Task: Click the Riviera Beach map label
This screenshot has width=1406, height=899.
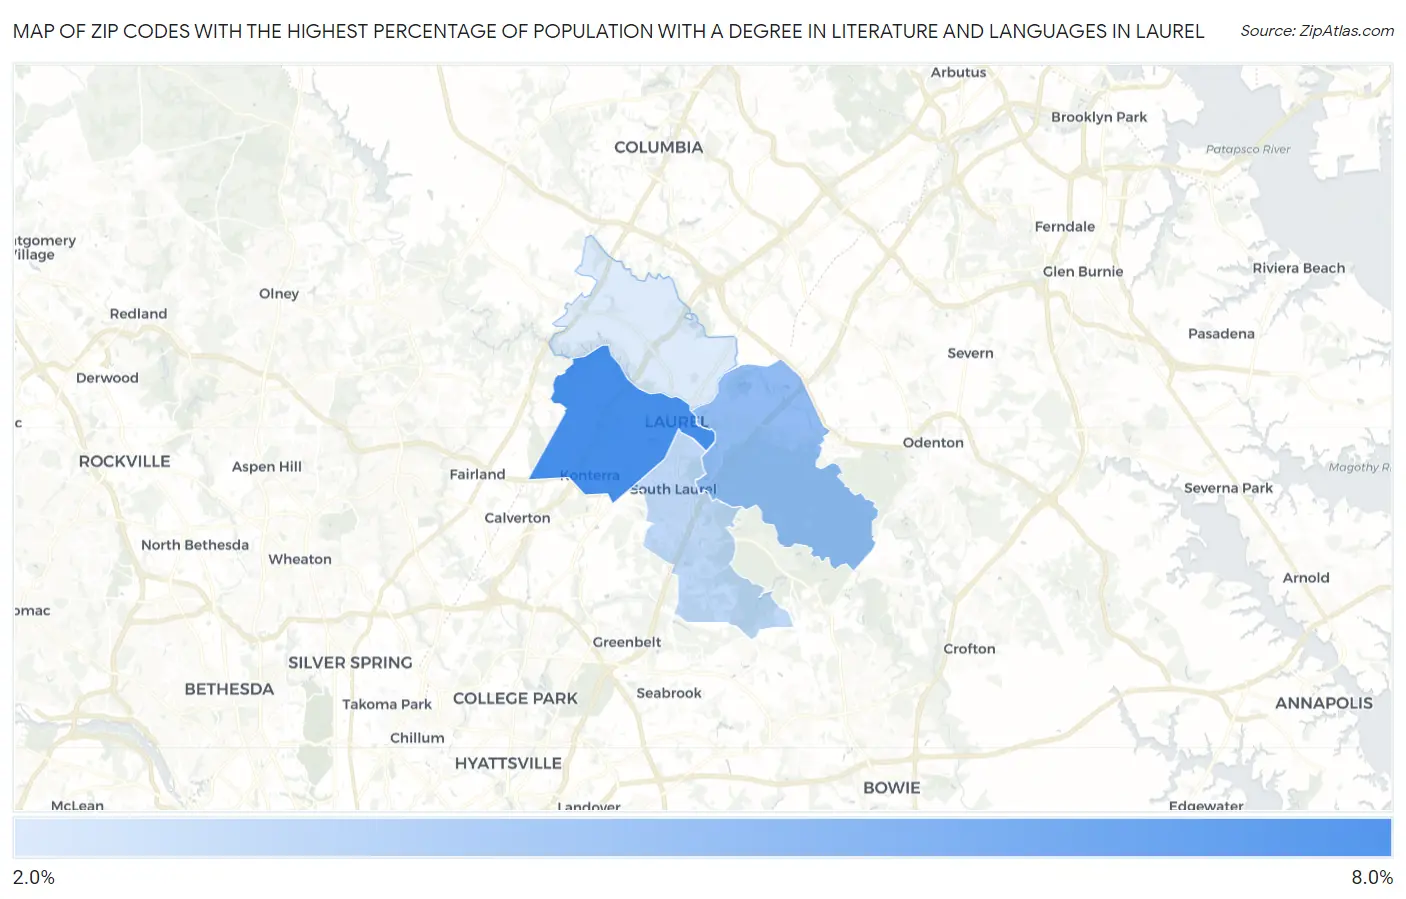Action: click(x=1299, y=268)
